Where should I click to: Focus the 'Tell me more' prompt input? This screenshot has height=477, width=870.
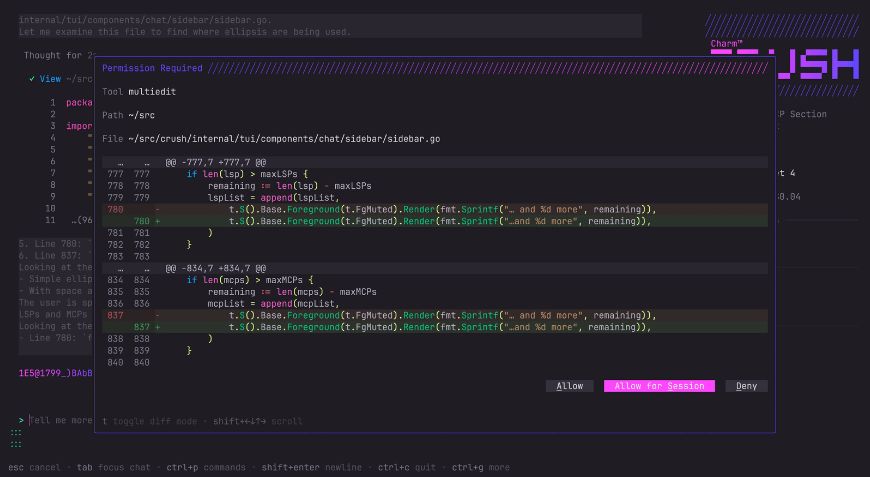61,420
